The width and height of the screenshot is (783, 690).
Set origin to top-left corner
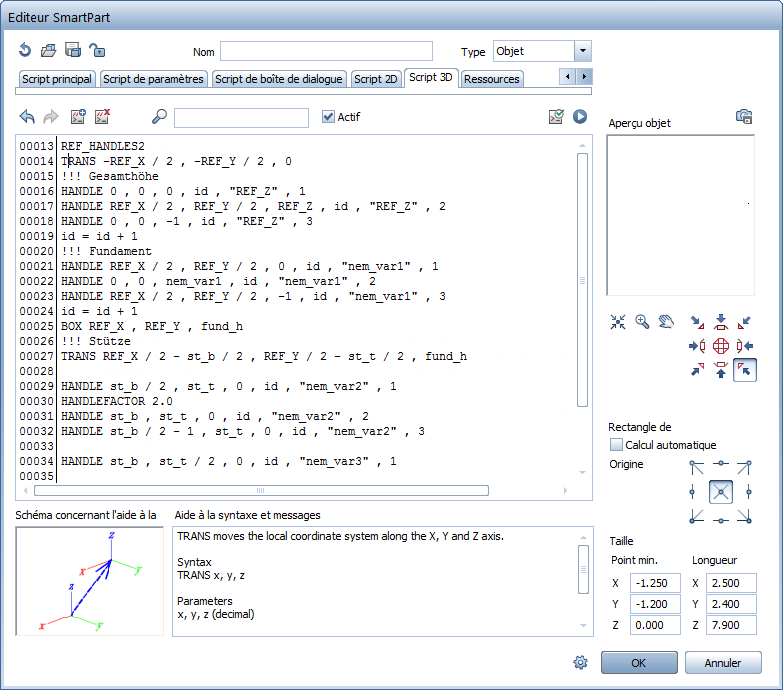click(x=697, y=467)
